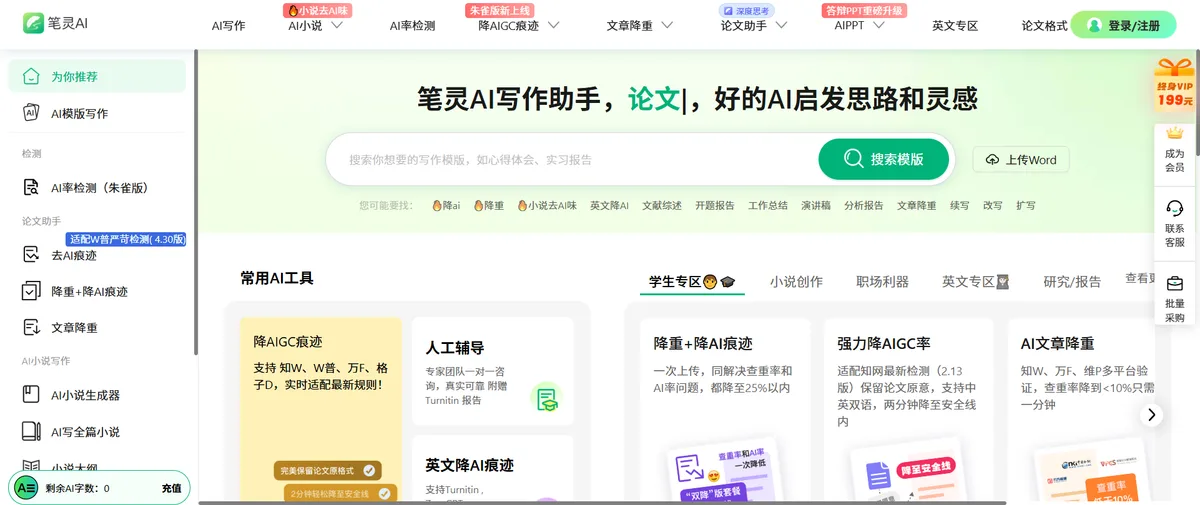Open 英文专区 in top navigation
The width and height of the screenshot is (1200, 505).
[955, 26]
